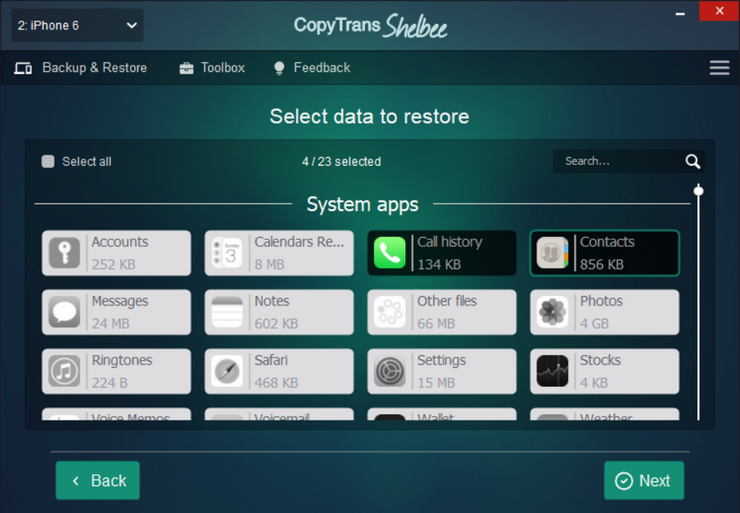
Task: Click the Contacts address book icon
Action: [x=553, y=253]
